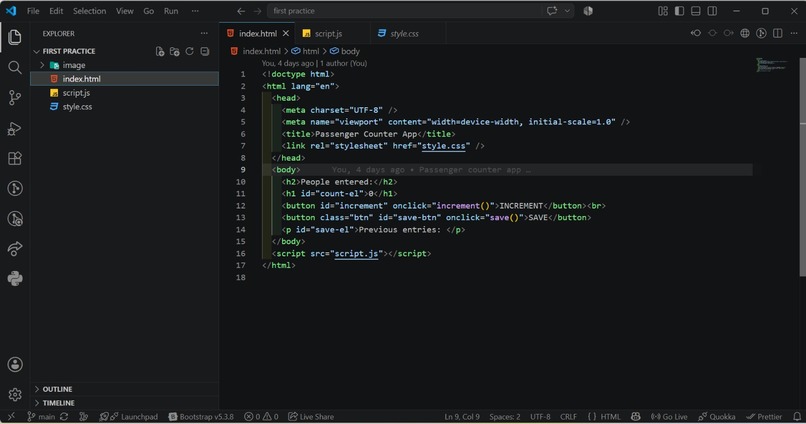This screenshot has height=424, width=806.
Task: Click the remote window icon in status bar
Action: (x=11, y=417)
